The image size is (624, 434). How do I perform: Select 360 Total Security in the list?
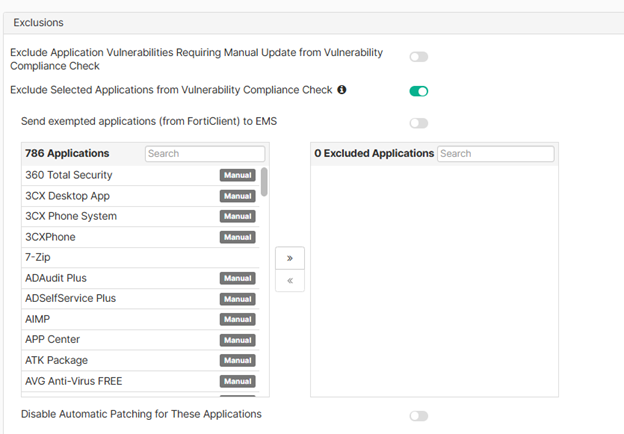(x=140, y=175)
